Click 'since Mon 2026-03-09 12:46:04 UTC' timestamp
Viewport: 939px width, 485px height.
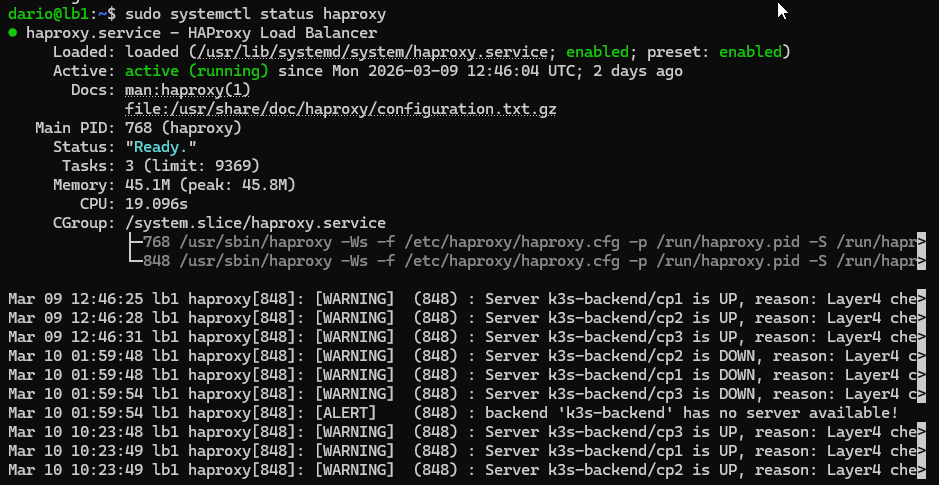point(431,71)
